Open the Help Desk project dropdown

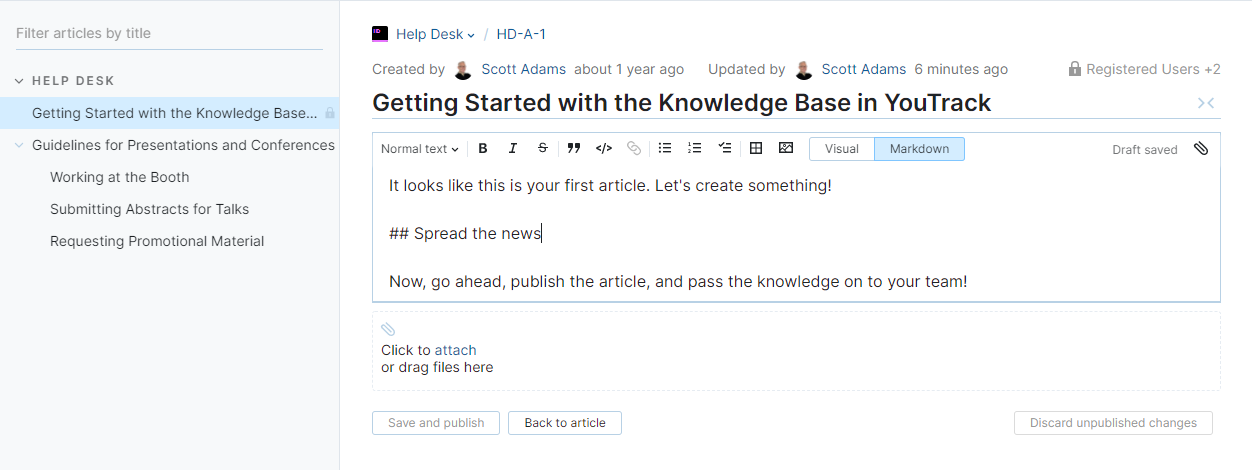coord(436,34)
